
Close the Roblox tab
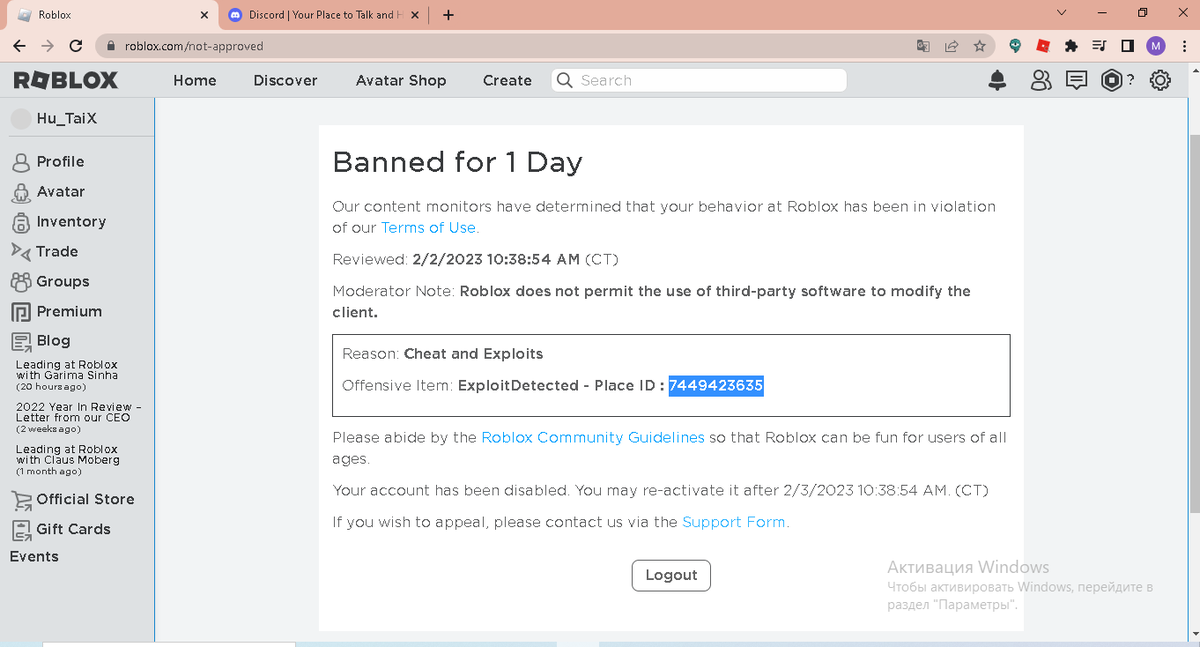205,15
